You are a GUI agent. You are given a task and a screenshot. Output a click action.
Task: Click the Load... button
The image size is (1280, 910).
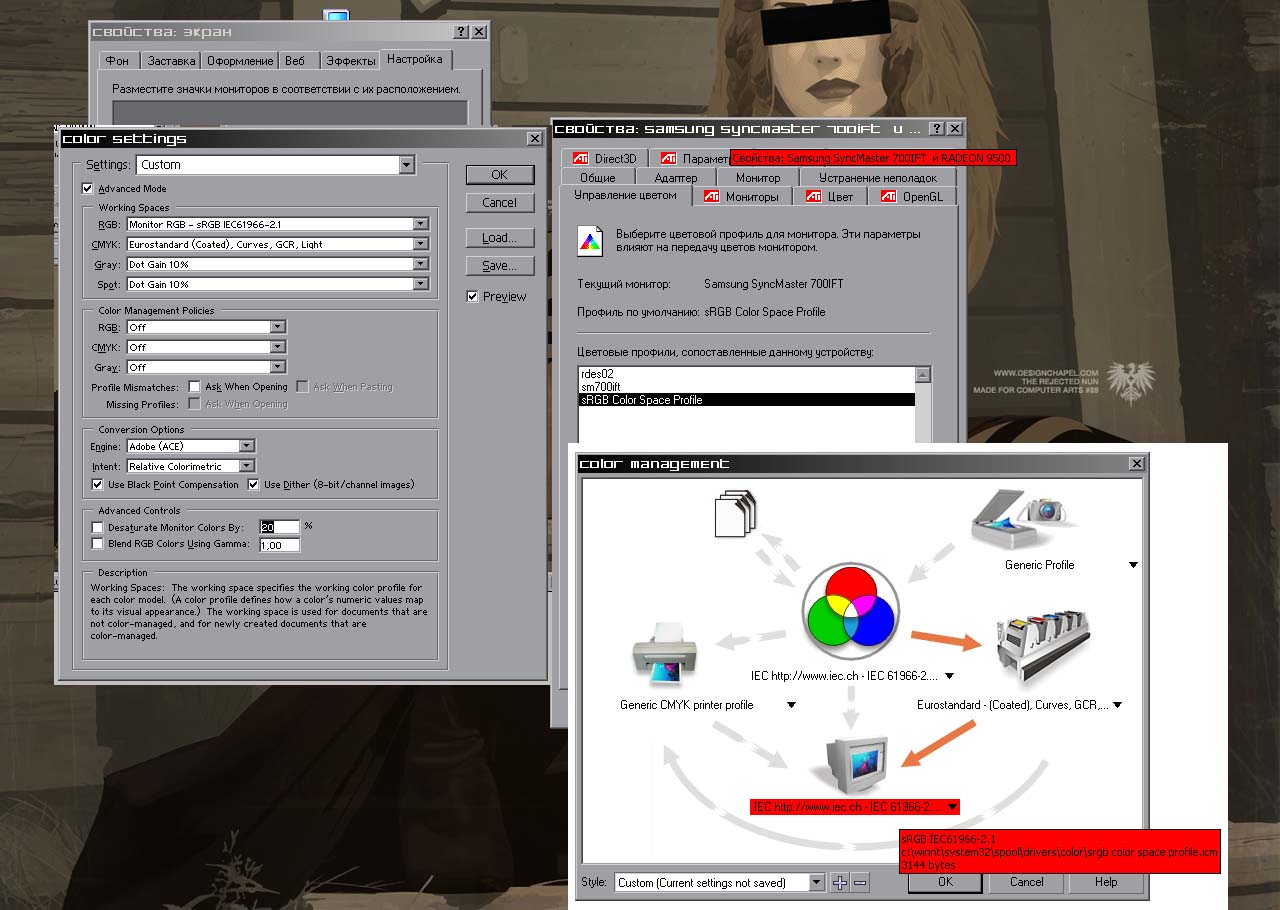pyautogui.click(x=500, y=238)
